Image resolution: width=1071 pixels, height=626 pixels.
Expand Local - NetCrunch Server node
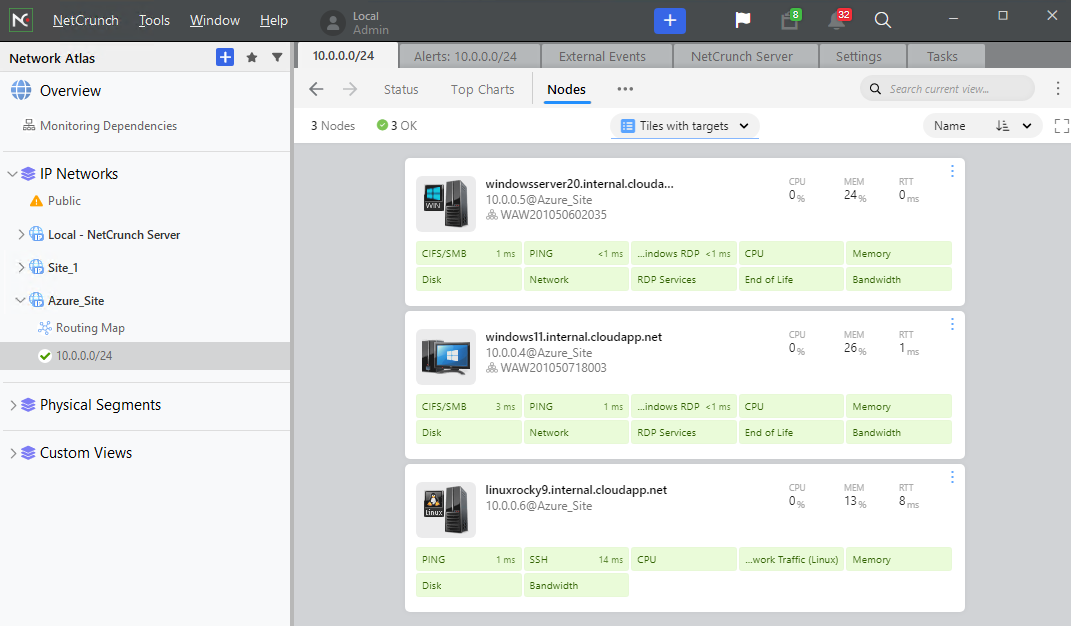20,234
